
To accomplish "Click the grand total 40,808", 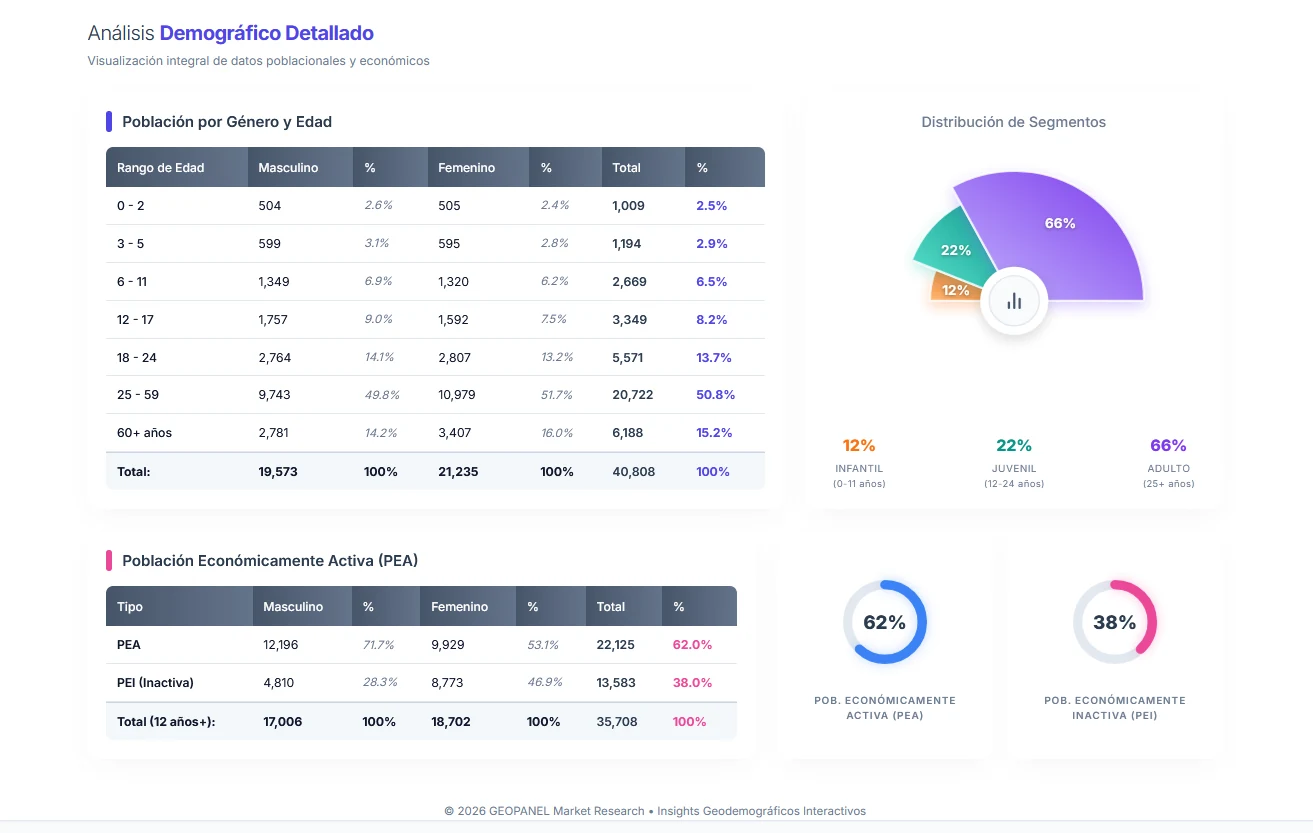I will coord(633,472).
